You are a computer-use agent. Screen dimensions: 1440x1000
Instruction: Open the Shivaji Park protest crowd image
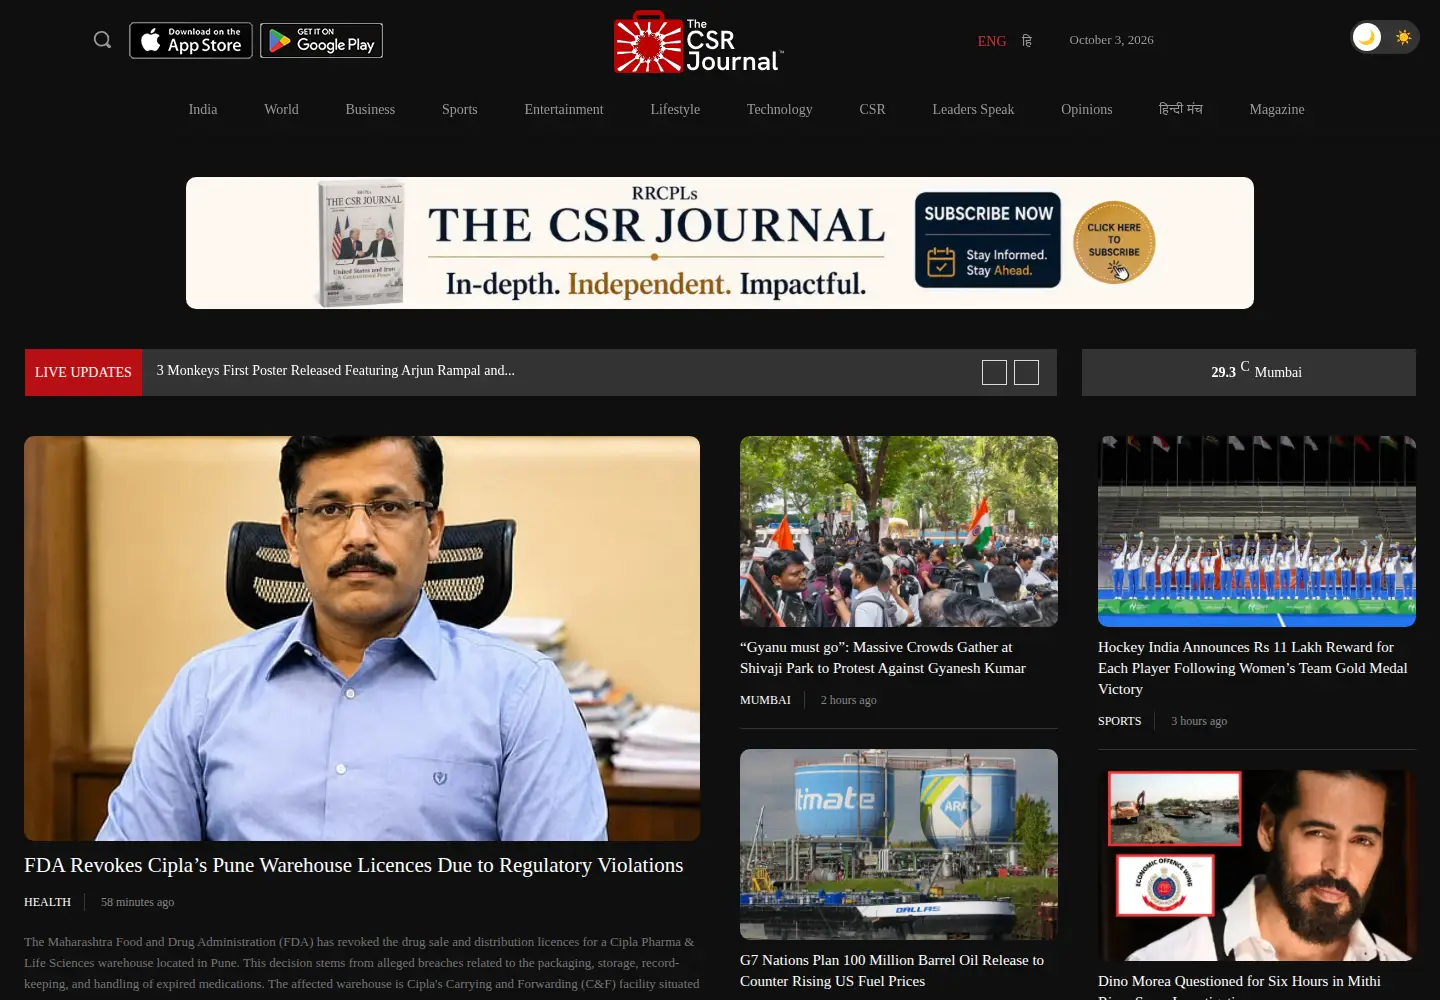pos(899,531)
